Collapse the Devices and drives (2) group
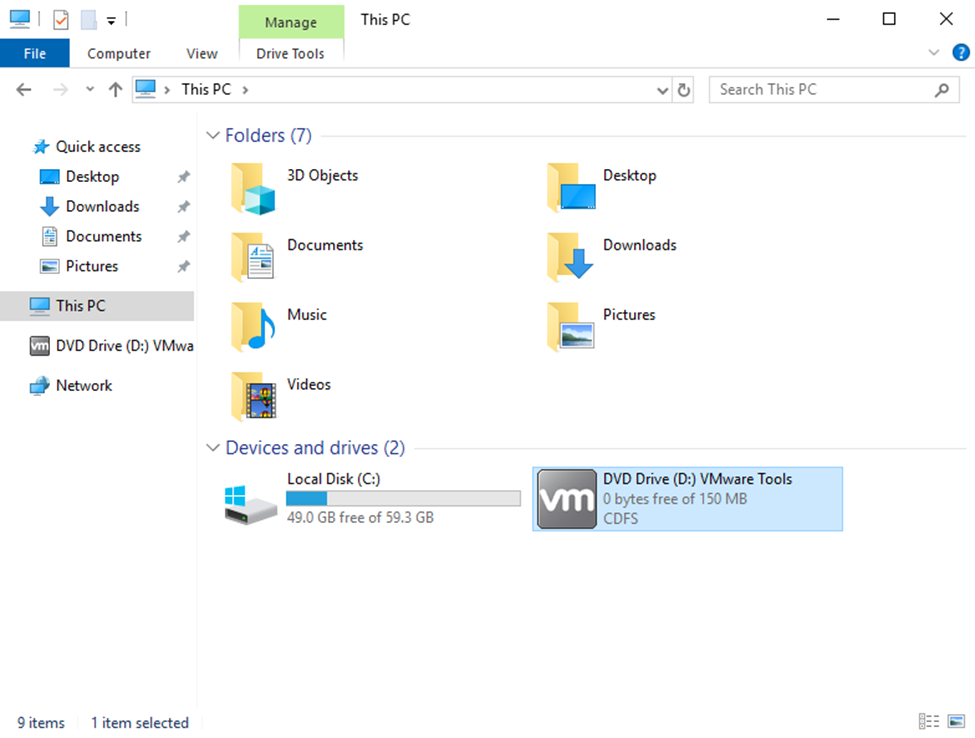 (213, 448)
